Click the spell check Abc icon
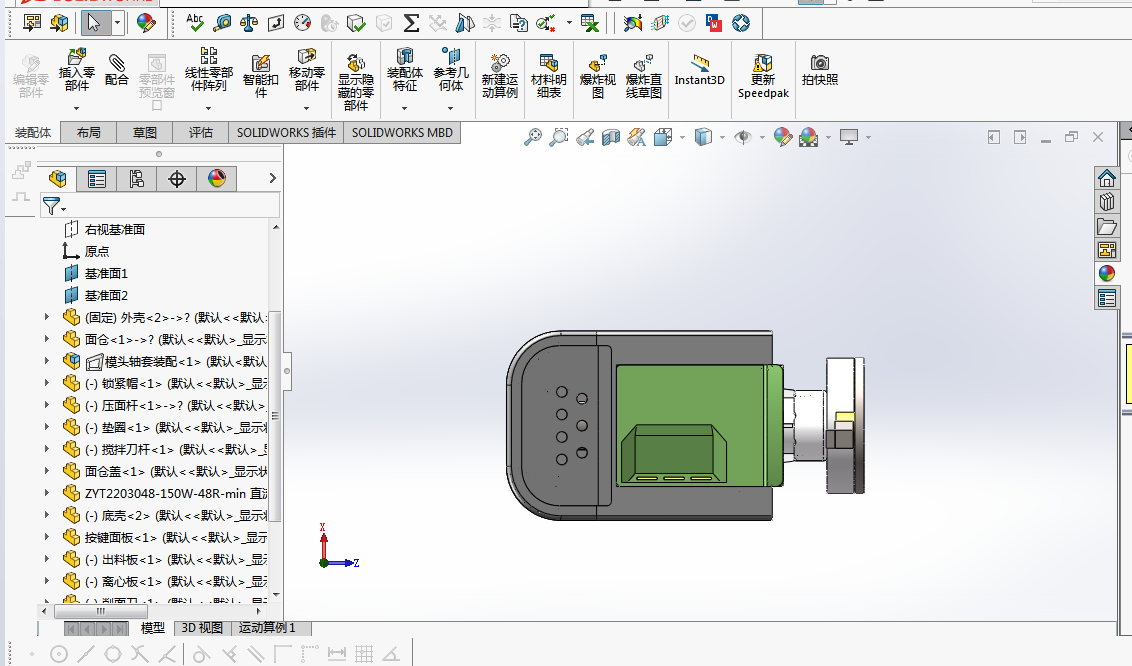 point(195,22)
